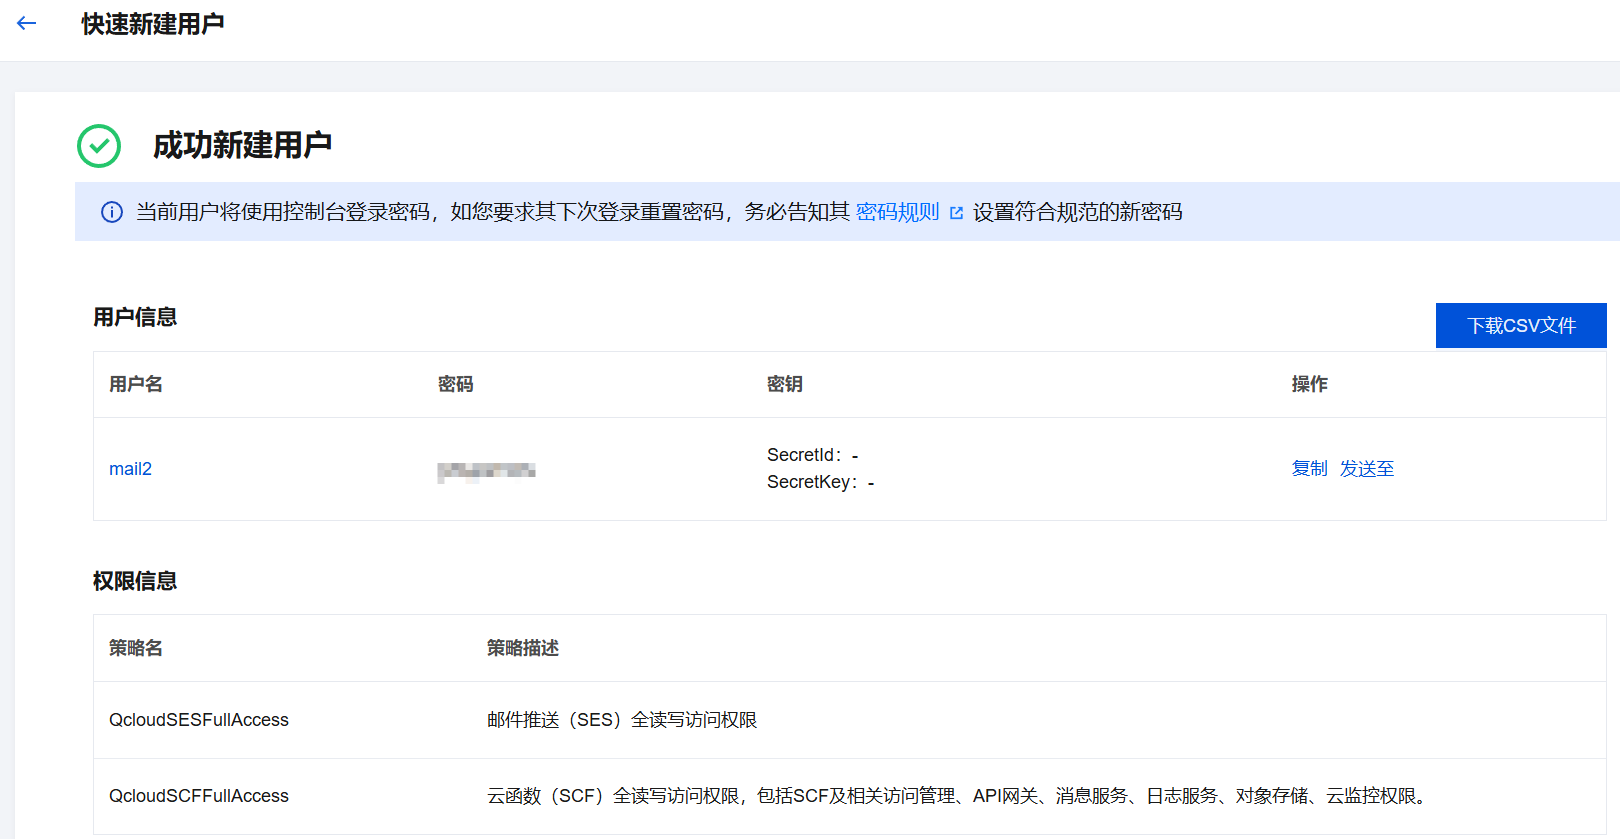Click the 策略描述 column header
1620x839 pixels.
(522, 648)
